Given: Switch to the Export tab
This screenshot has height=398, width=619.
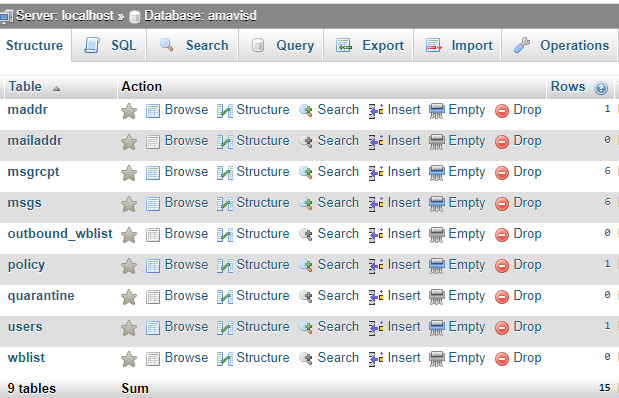Looking at the screenshot, I should [x=368, y=45].
